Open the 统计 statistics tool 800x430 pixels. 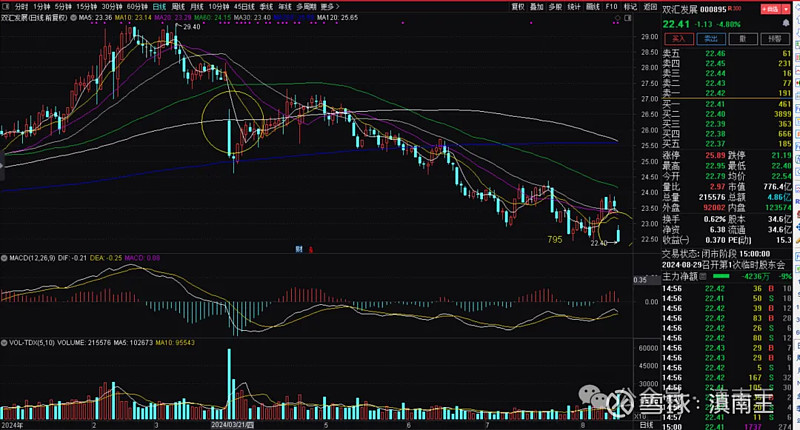pos(574,7)
